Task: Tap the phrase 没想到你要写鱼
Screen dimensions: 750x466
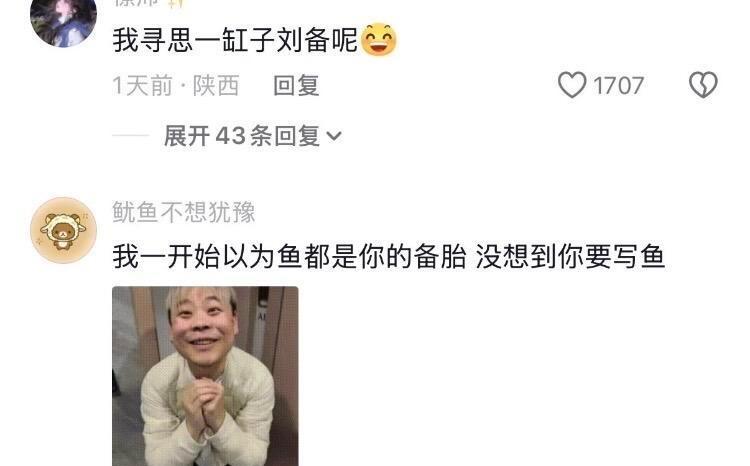Action: 570,257
